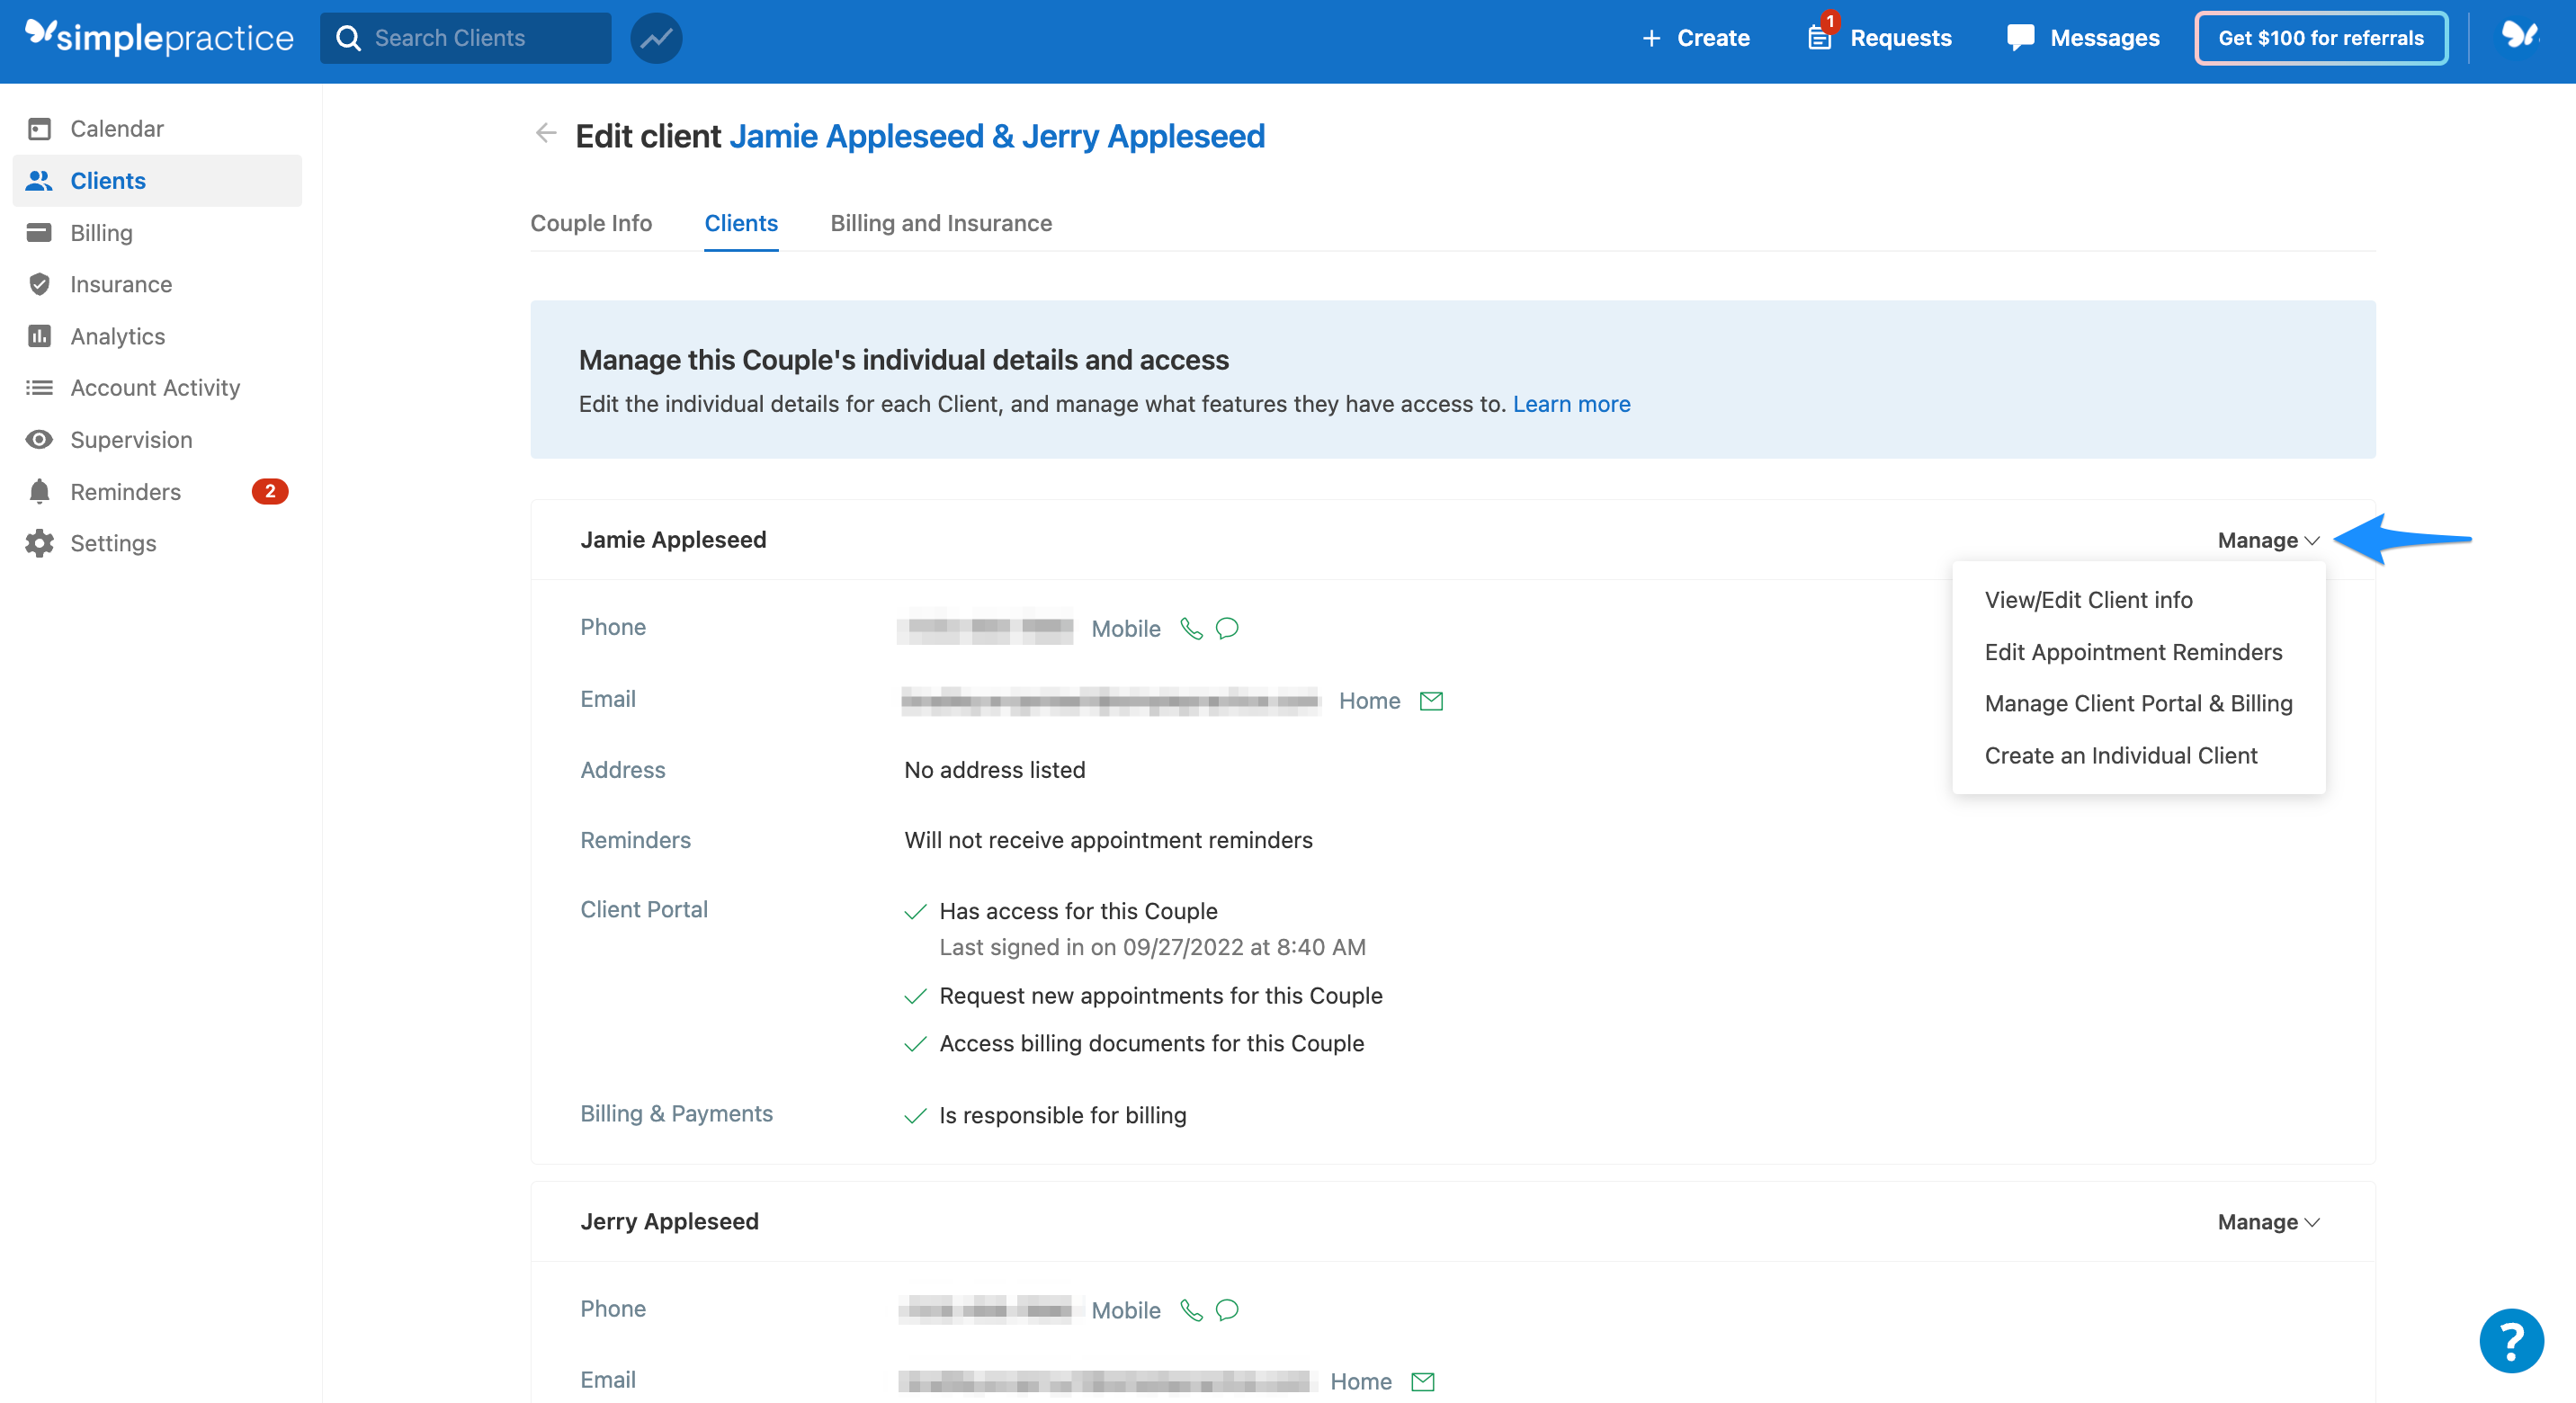
Task: Open the help question mark button
Action: click(2510, 1340)
